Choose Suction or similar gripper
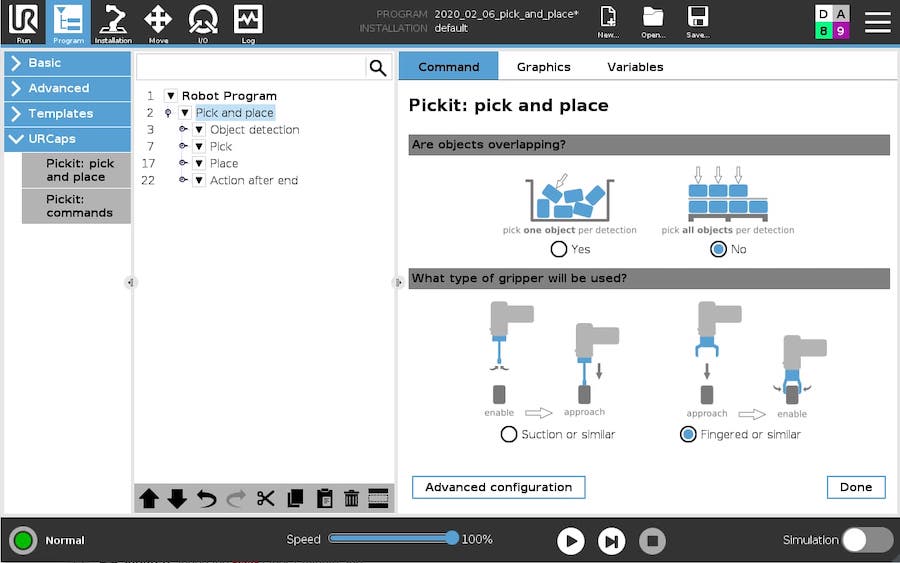This screenshot has height=563, width=900. (509, 434)
